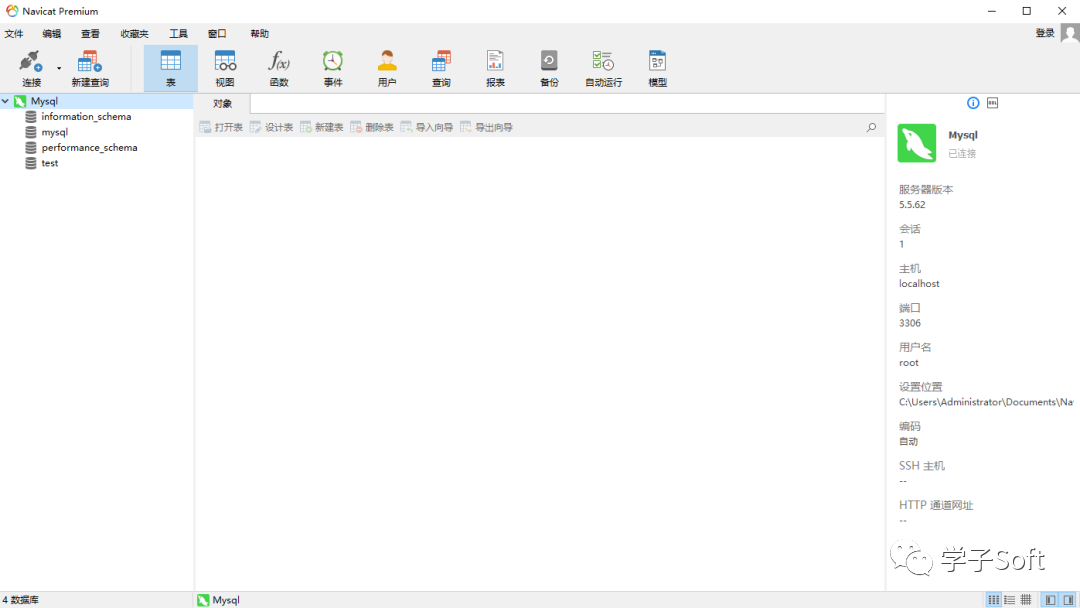Viewport: 1080px width, 608px height.
Task: Select the performance_schema database
Action: pos(90,147)
